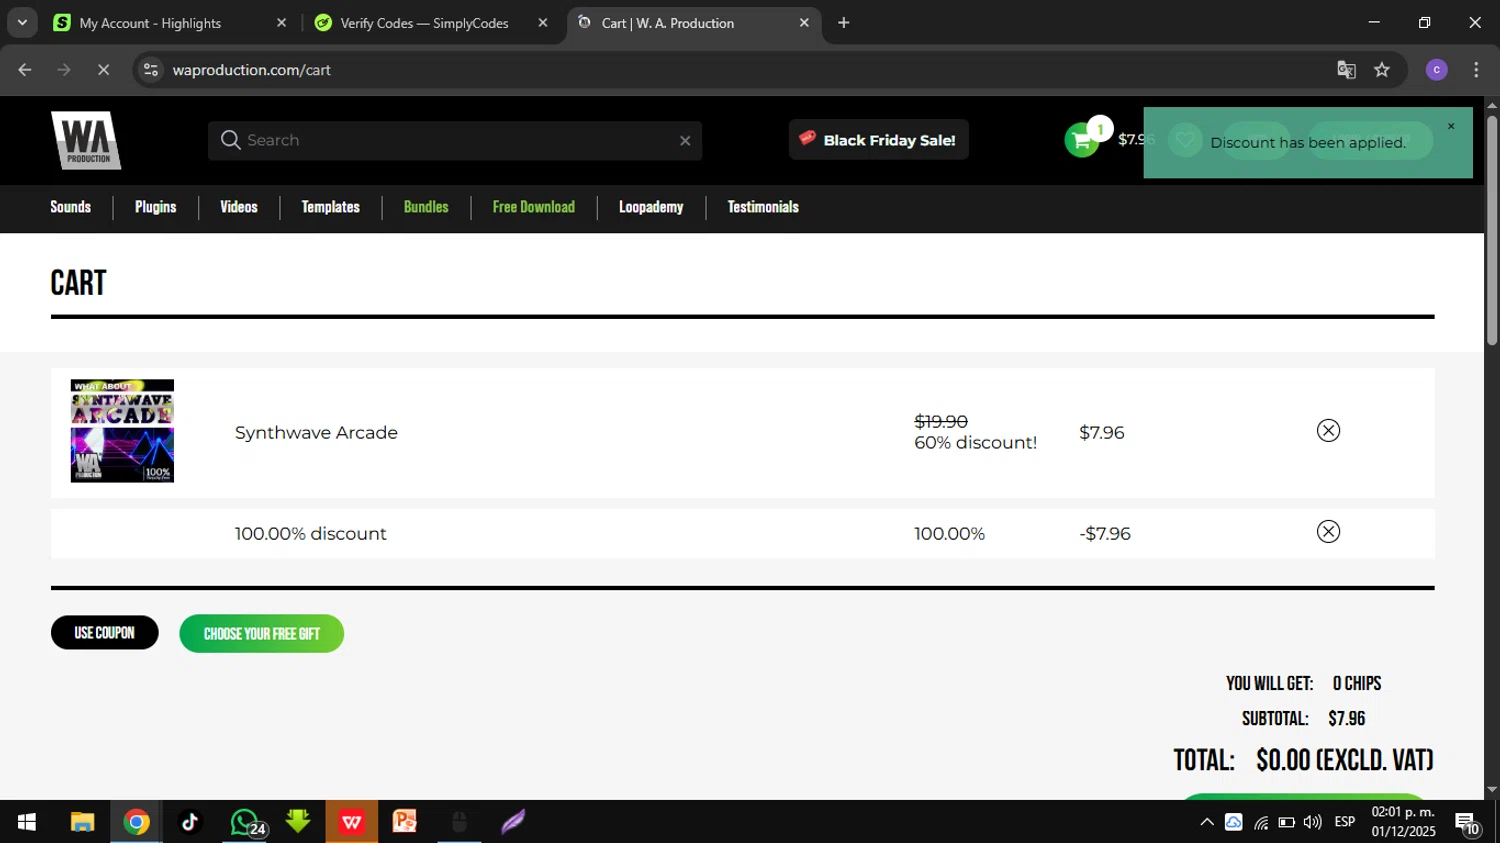This screenshot has width=1500, height=843.
Task: Open Windows notification center
Action: point(1467,823)
